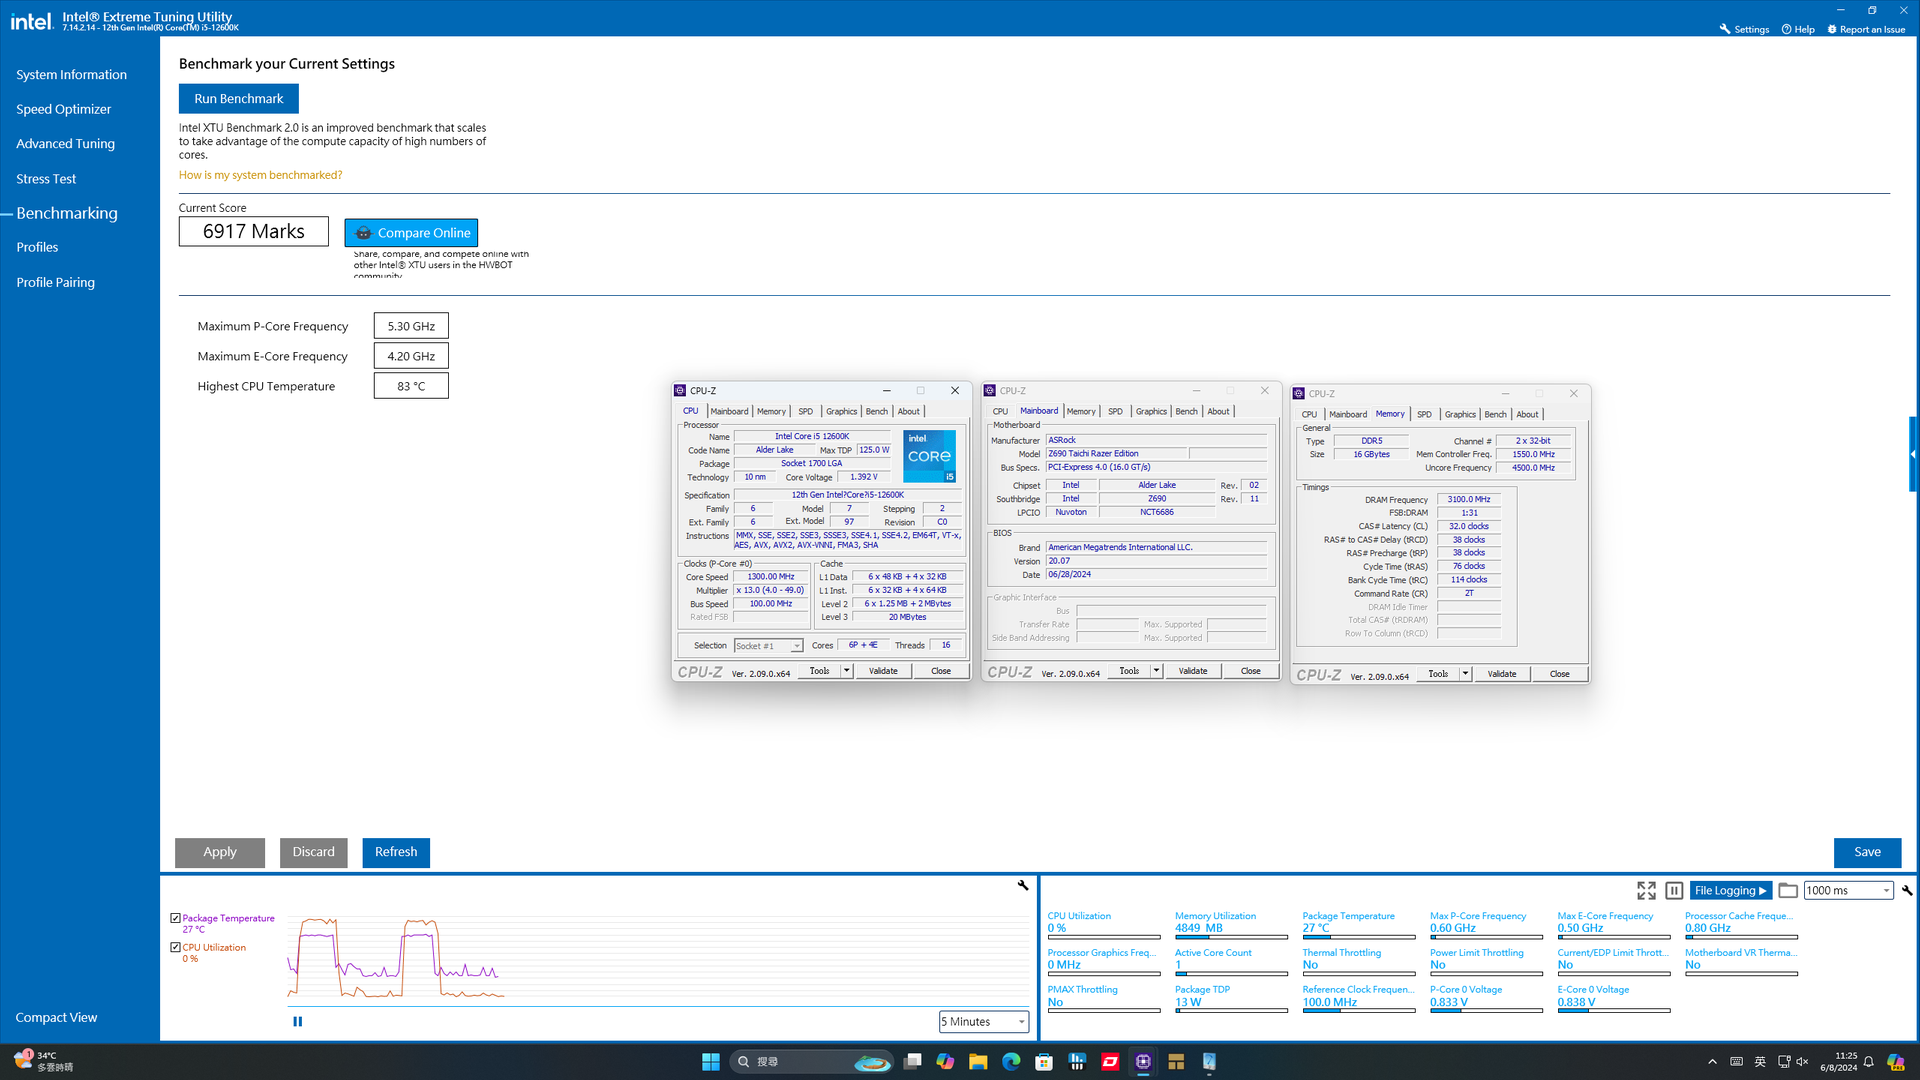1920x1080 pixels.
Task: Click the Compare Online button
Action: [411, 233]
